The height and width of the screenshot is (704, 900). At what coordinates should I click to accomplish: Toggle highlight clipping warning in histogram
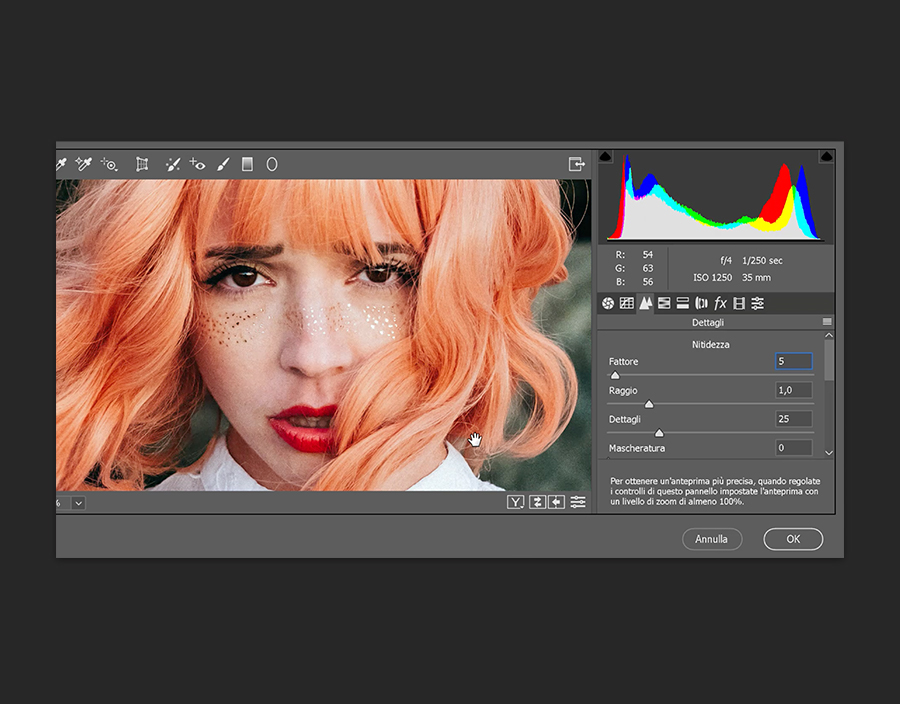coord(826,157)
